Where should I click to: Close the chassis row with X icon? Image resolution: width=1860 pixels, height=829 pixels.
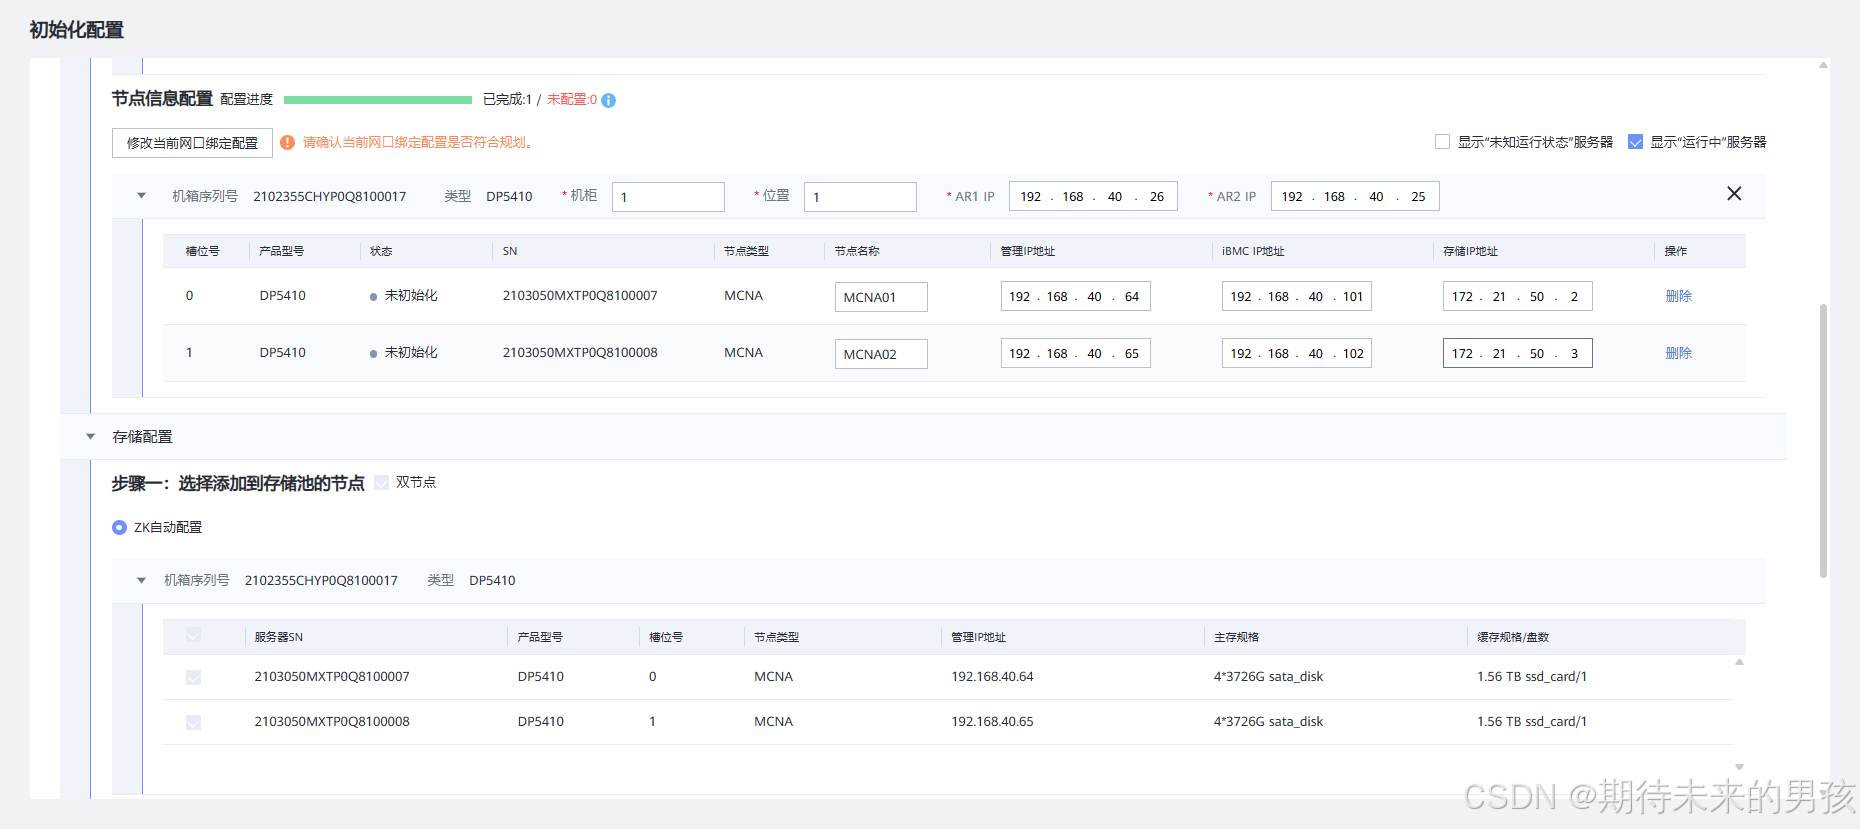[1734, 194]
